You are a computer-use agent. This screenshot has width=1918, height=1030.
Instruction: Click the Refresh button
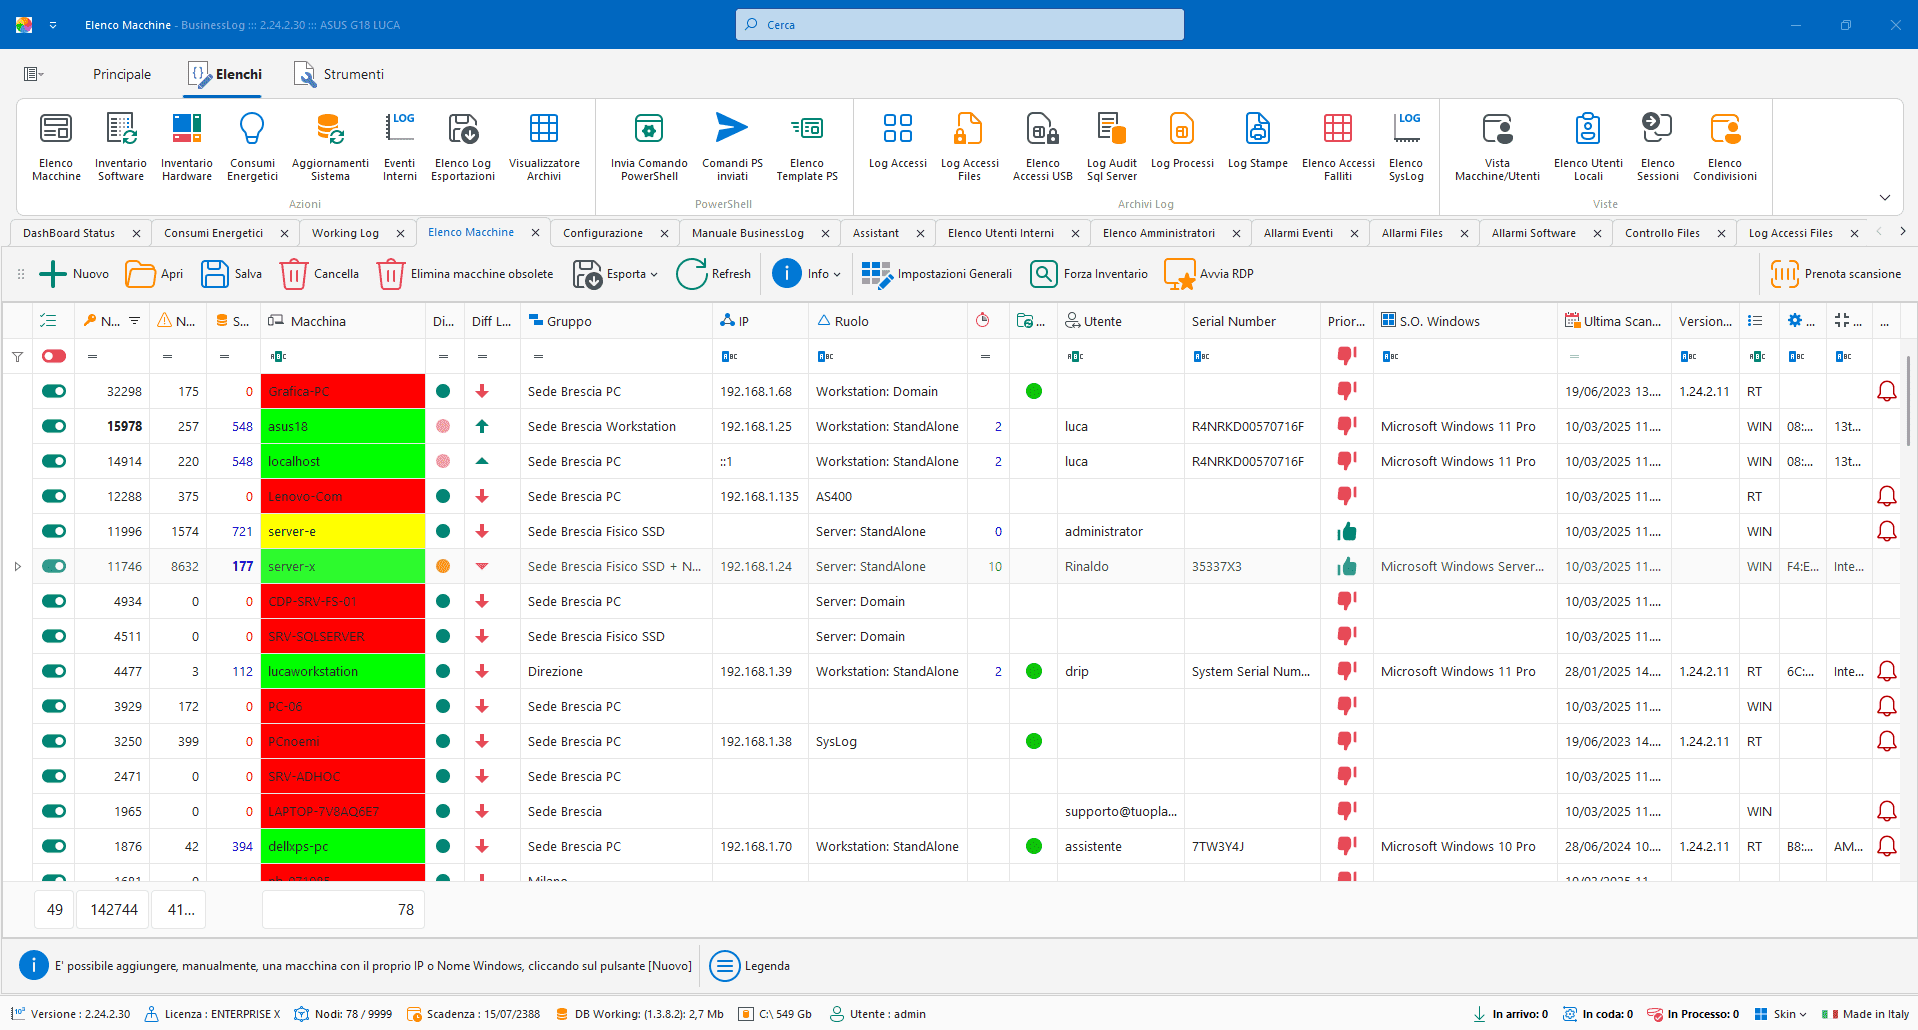tap(714, 274)
